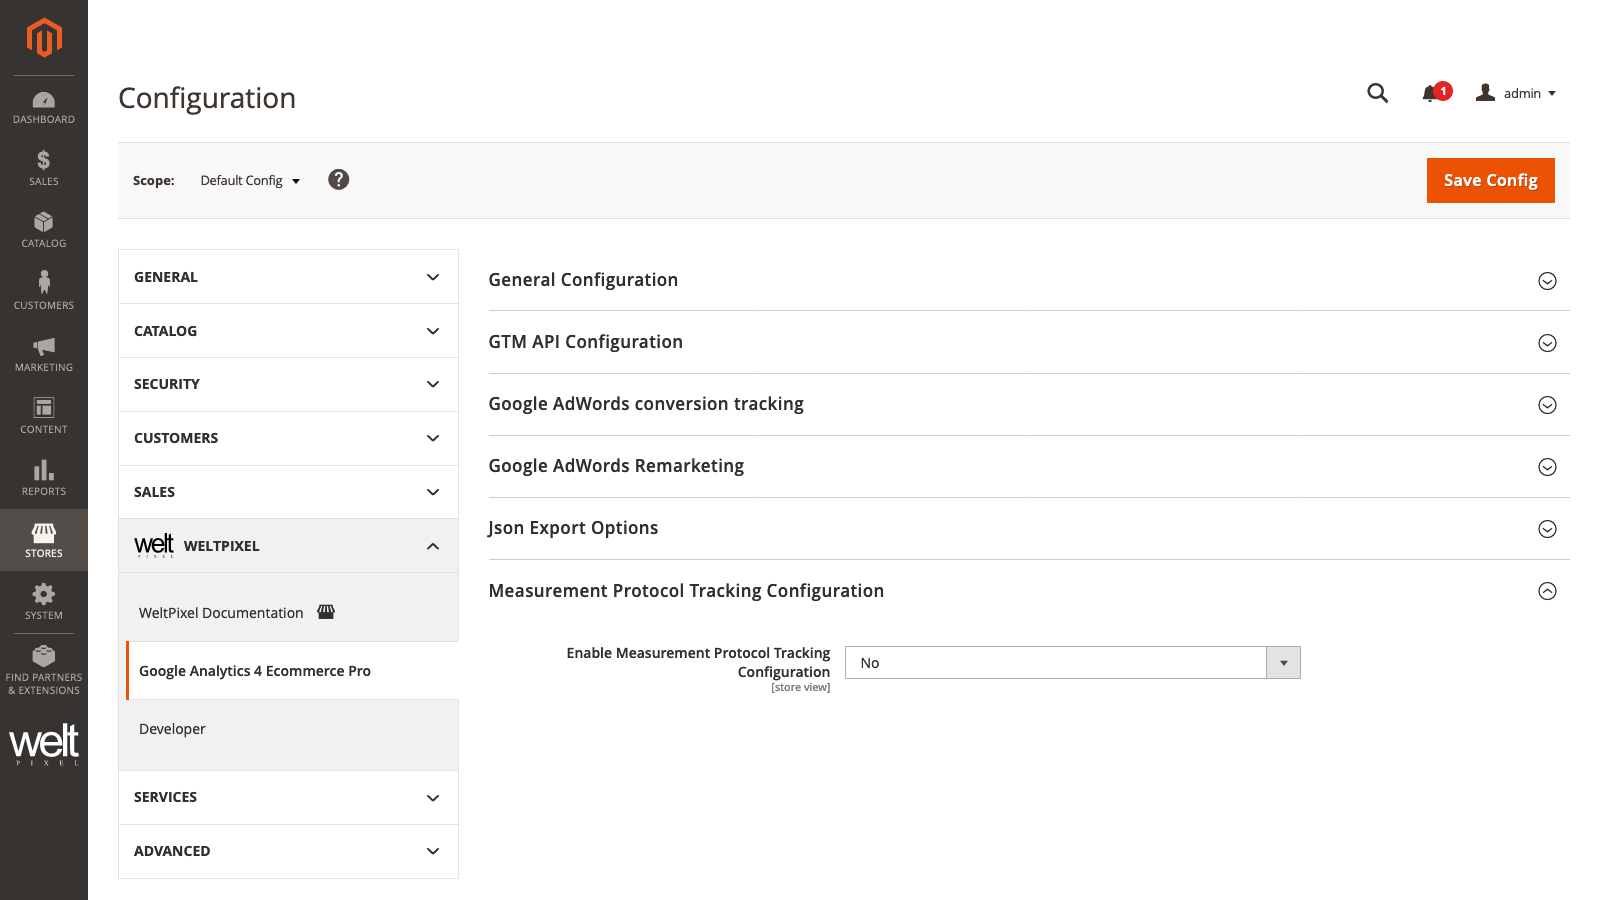The width and height of the screenshot is (1600, 900).
Task: Expand the CATALOG config tab
Action: point(288,331)
